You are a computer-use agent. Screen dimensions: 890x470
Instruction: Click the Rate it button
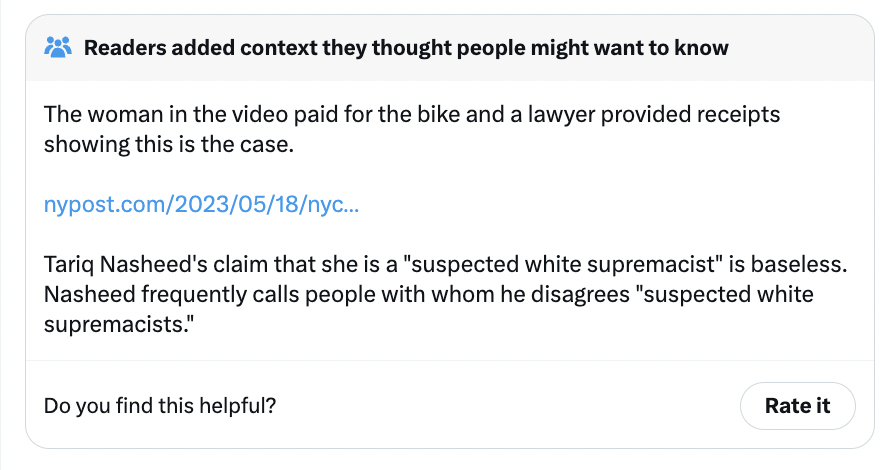click(797, 406)
